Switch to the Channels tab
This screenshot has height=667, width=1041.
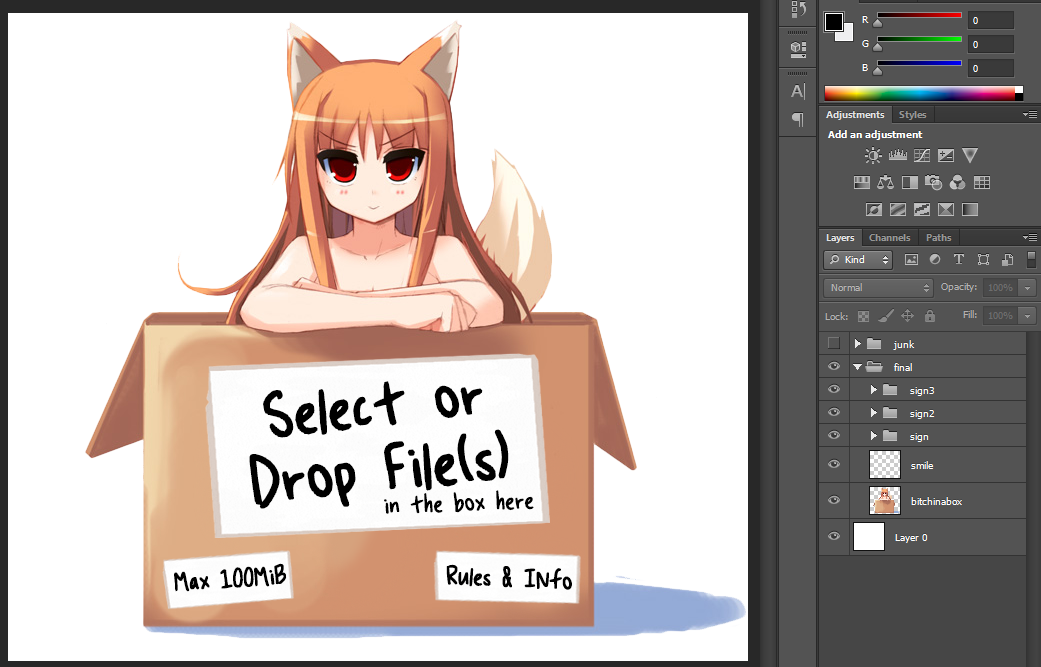click(x=889, y=238)
